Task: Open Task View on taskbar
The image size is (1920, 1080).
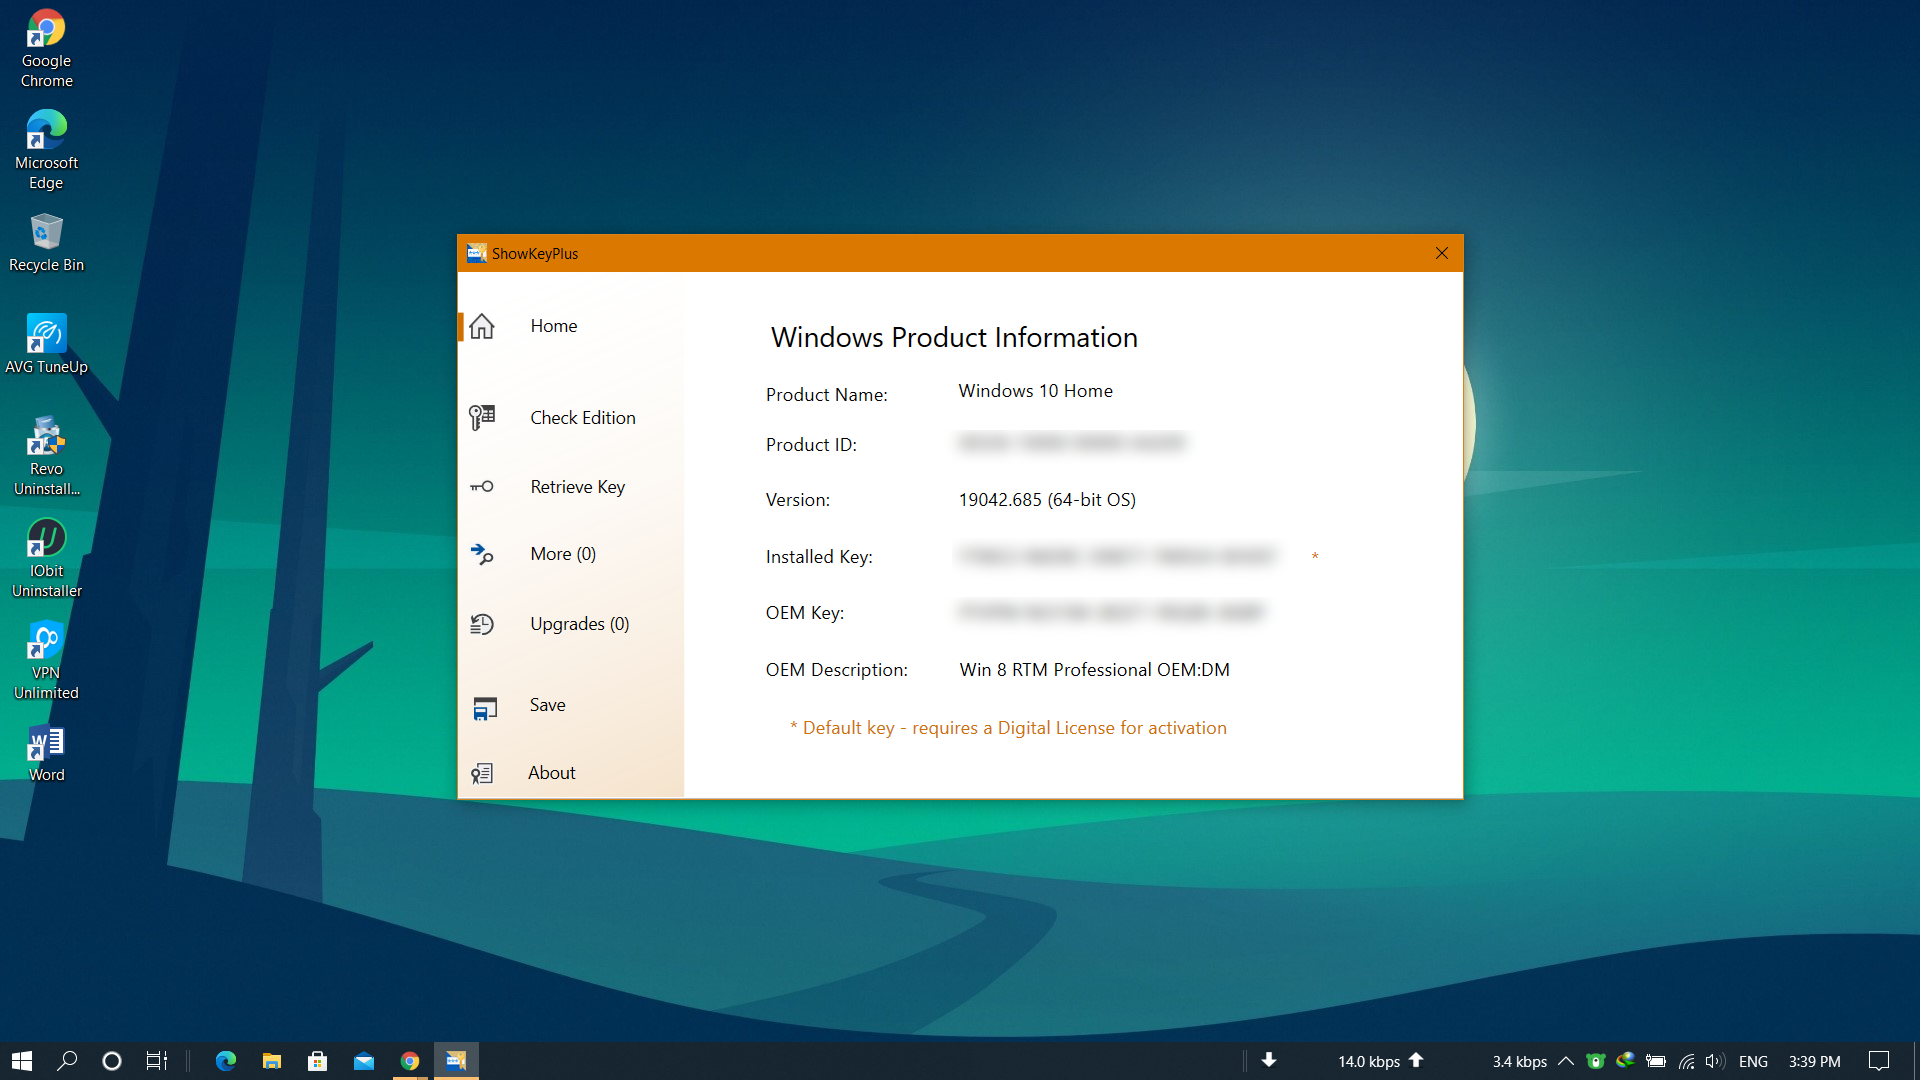Action: click(x=157, y=1061)
